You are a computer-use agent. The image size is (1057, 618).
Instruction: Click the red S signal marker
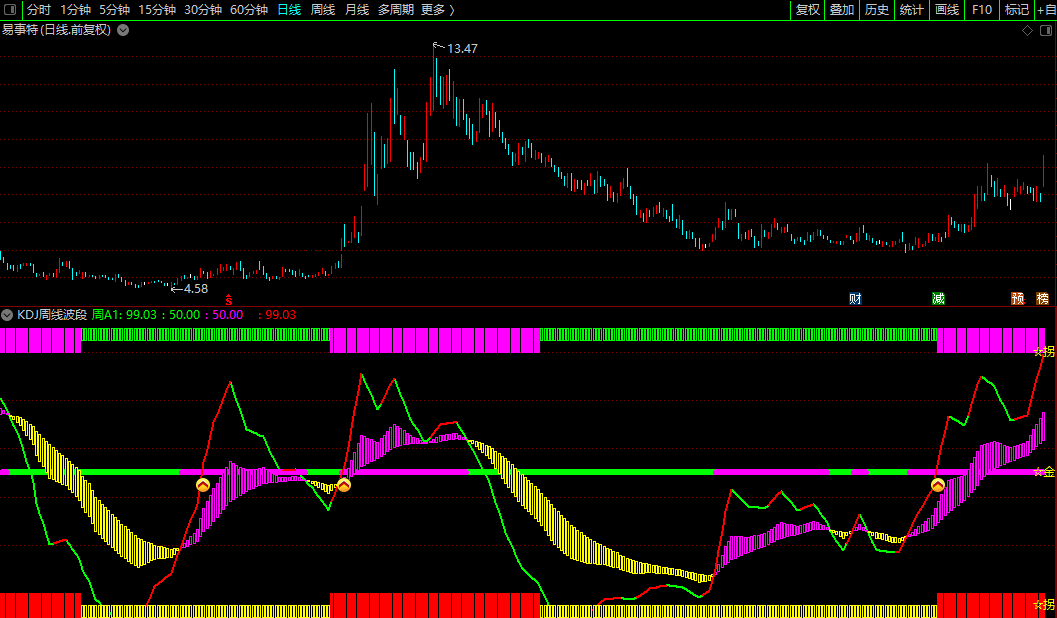point(229,300)
